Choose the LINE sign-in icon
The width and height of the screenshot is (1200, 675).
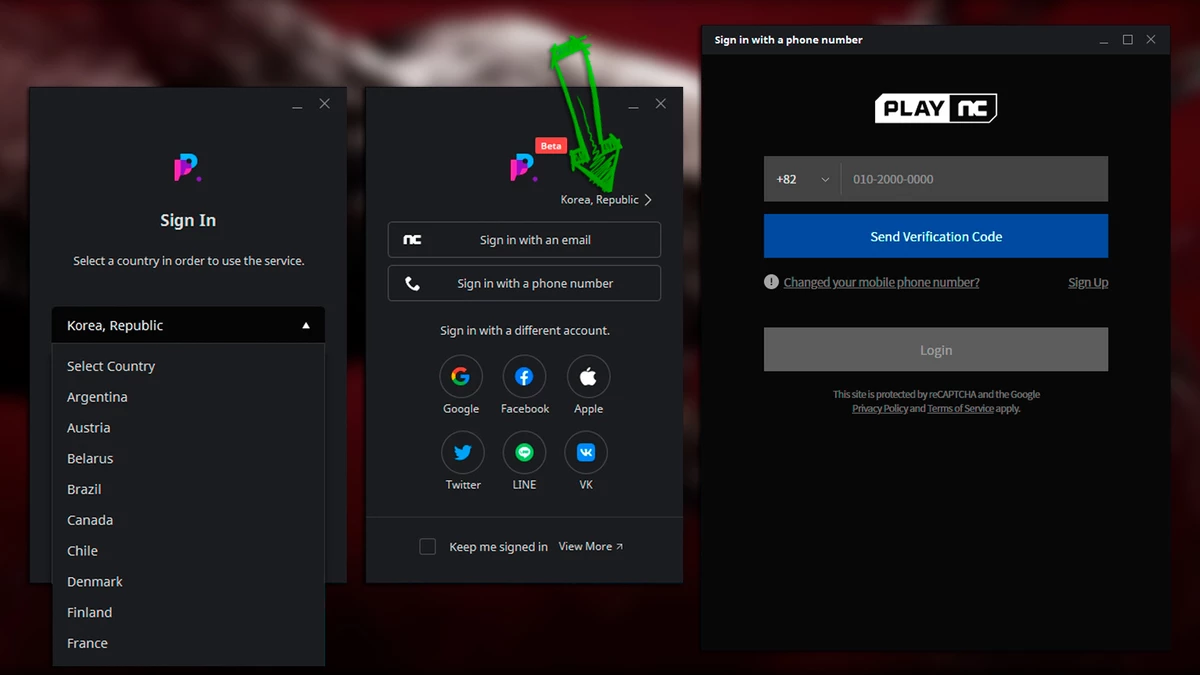524,452
